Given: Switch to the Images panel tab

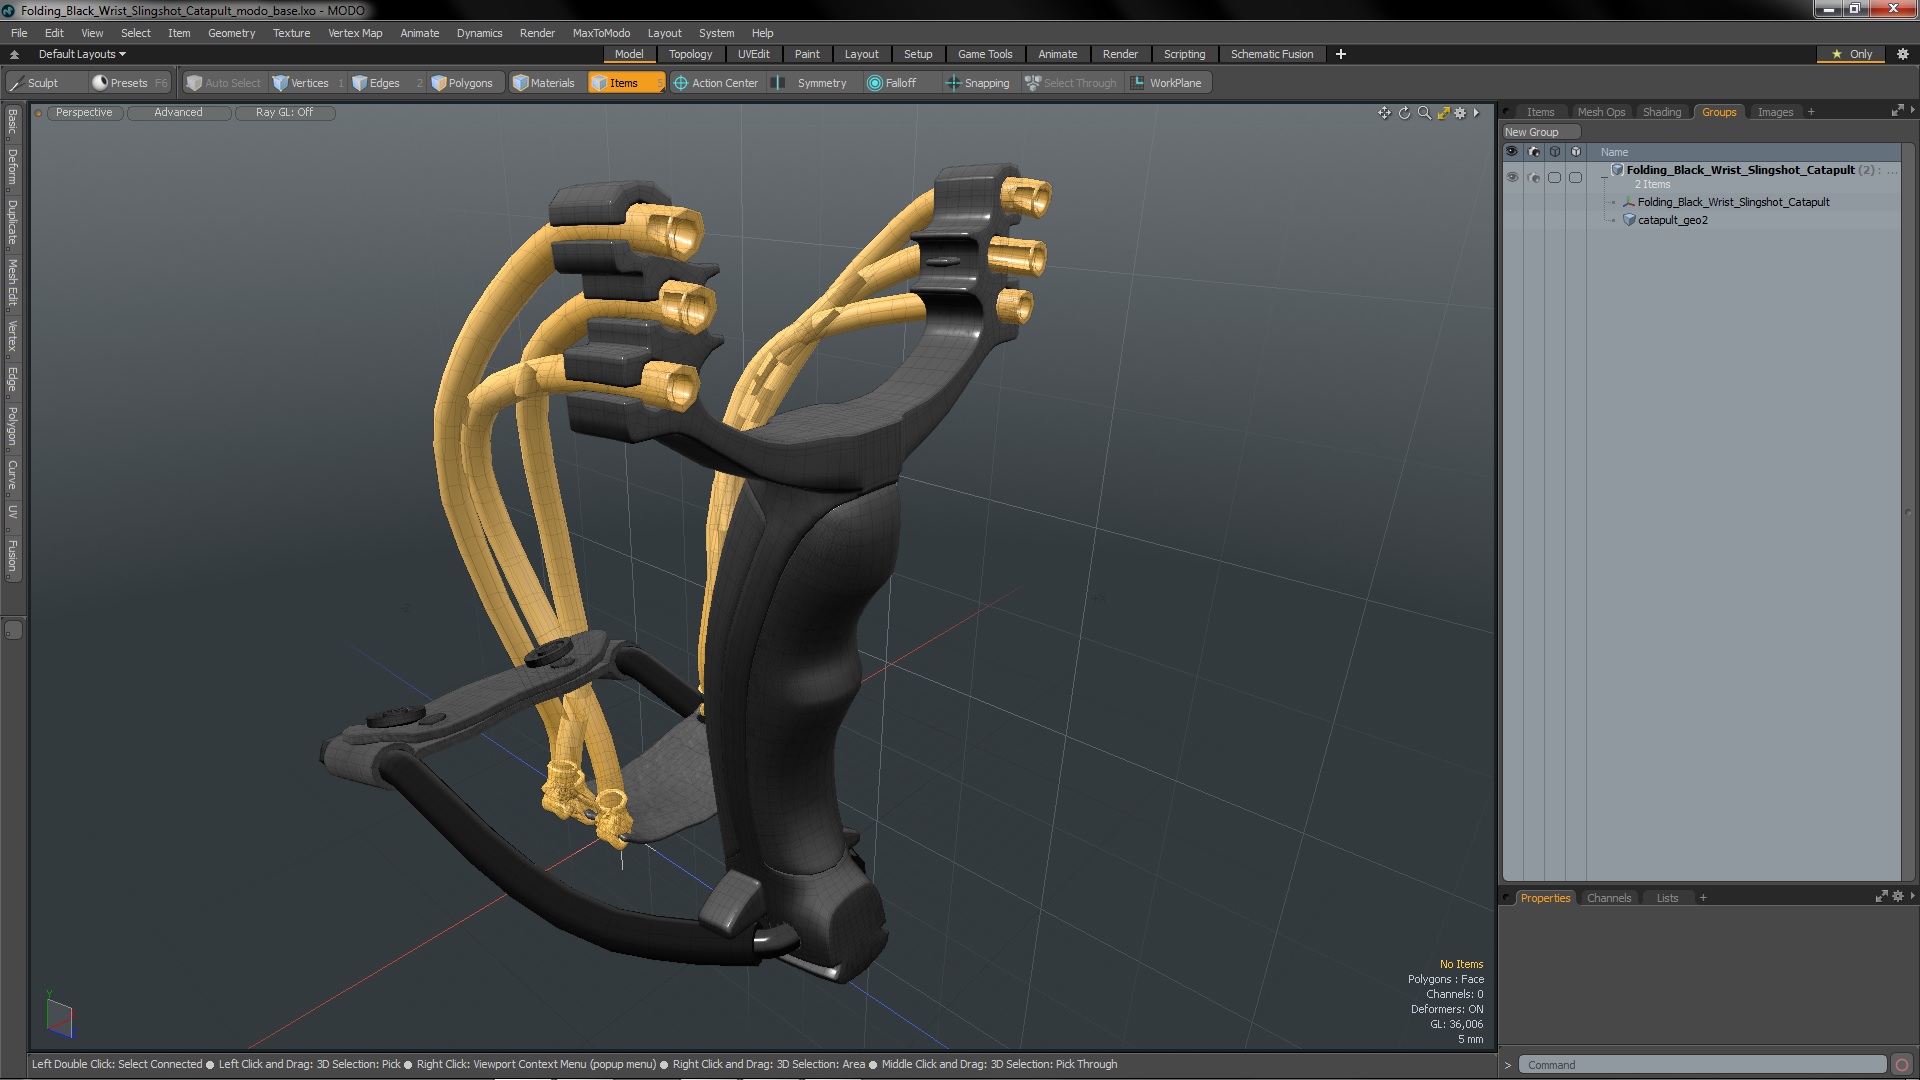Looking at the screenshot, I should click(x=1775, y=112).
